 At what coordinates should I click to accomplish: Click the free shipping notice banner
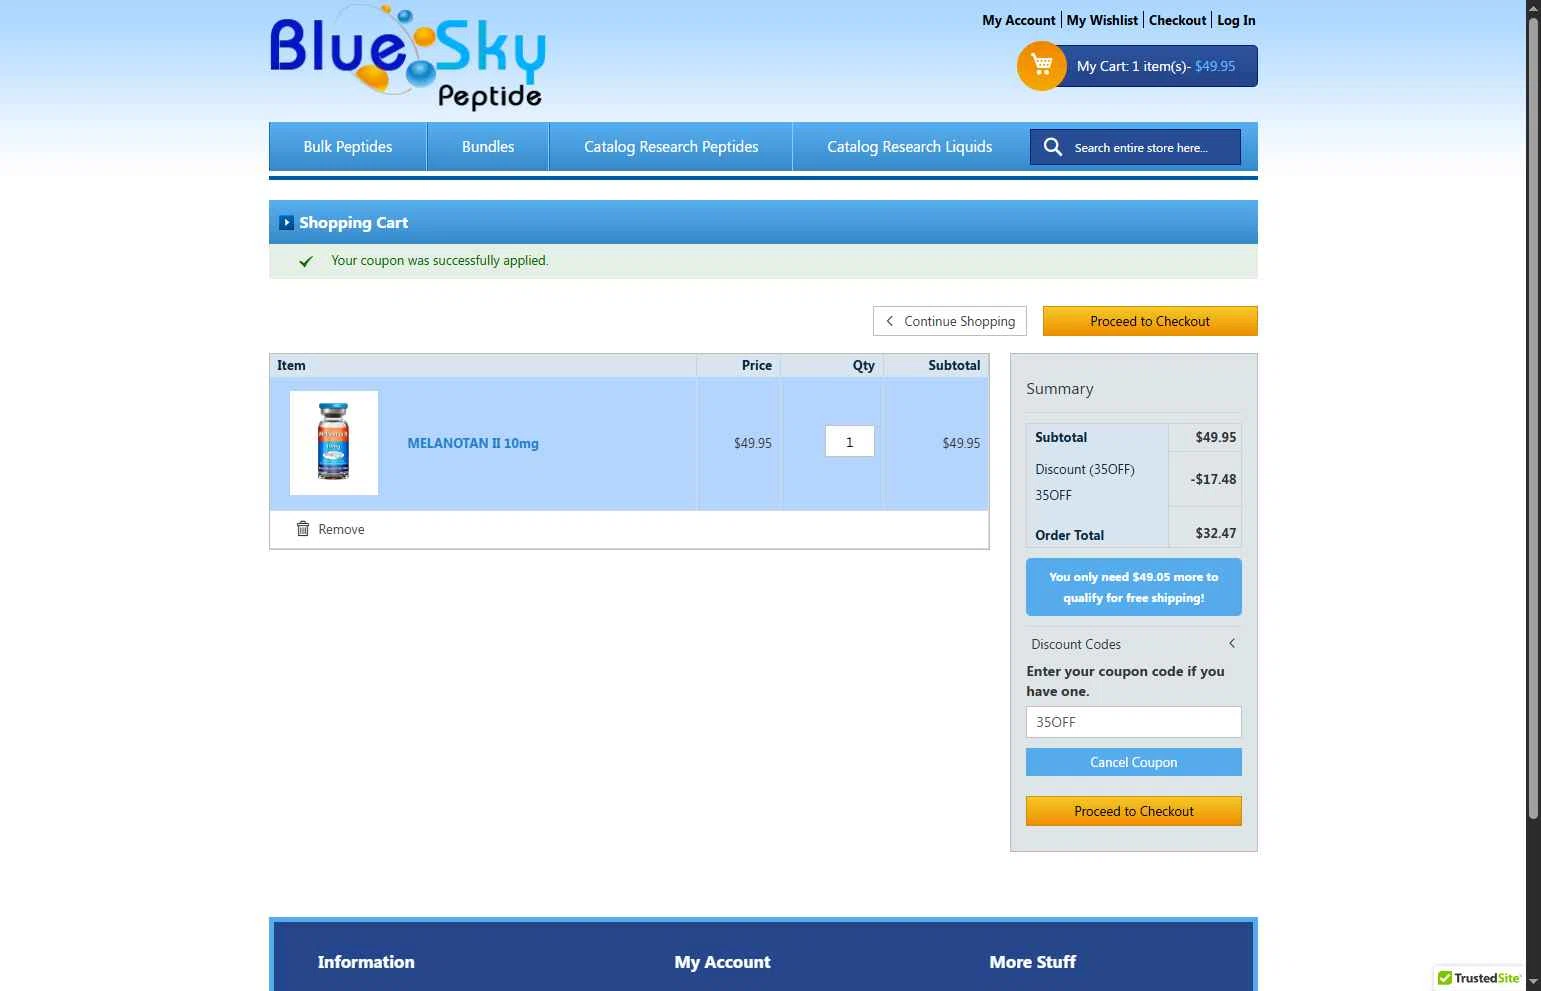[x=1134, y=587]
